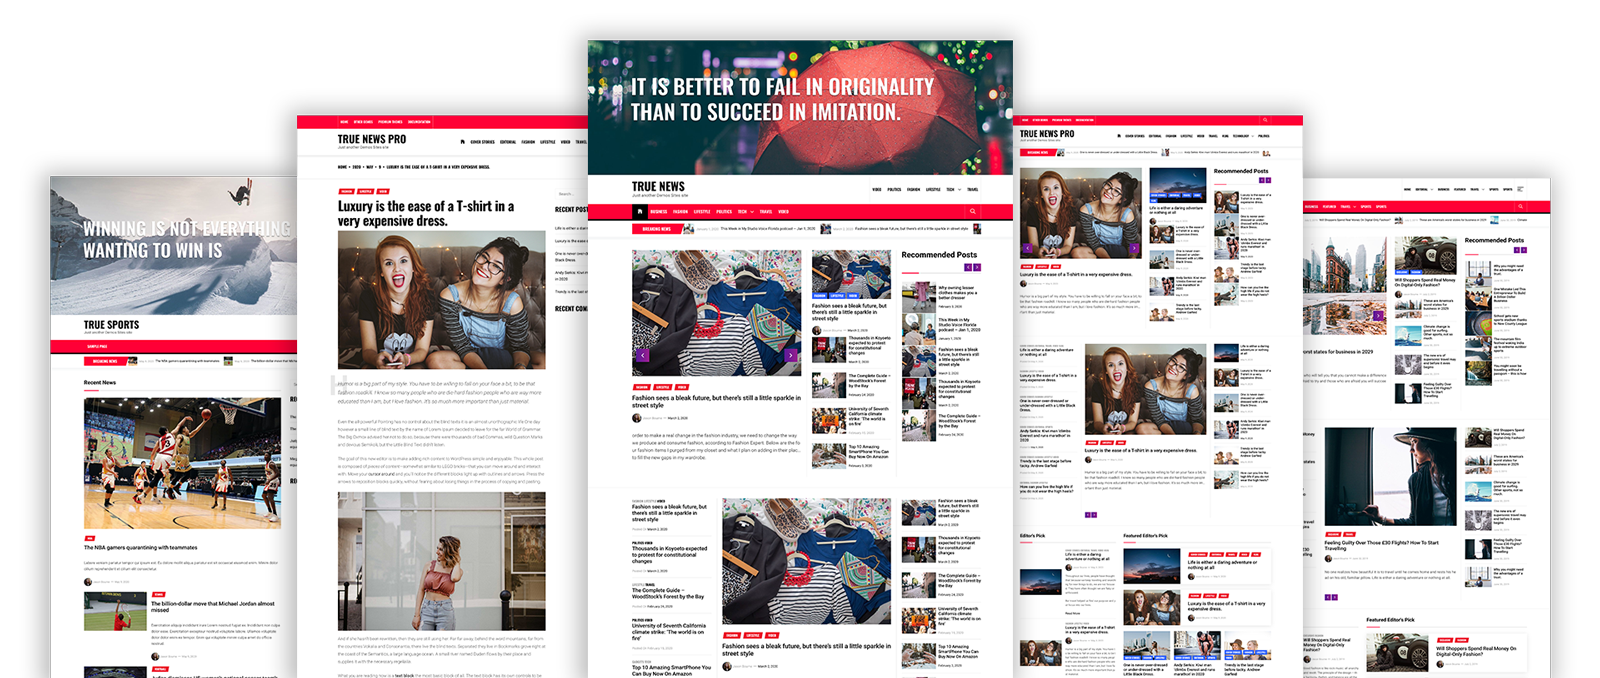The image size is (1600, 678).
Task: Expand the Editorial dropdown in far-right mockup header
Action: pos(1432,189)
